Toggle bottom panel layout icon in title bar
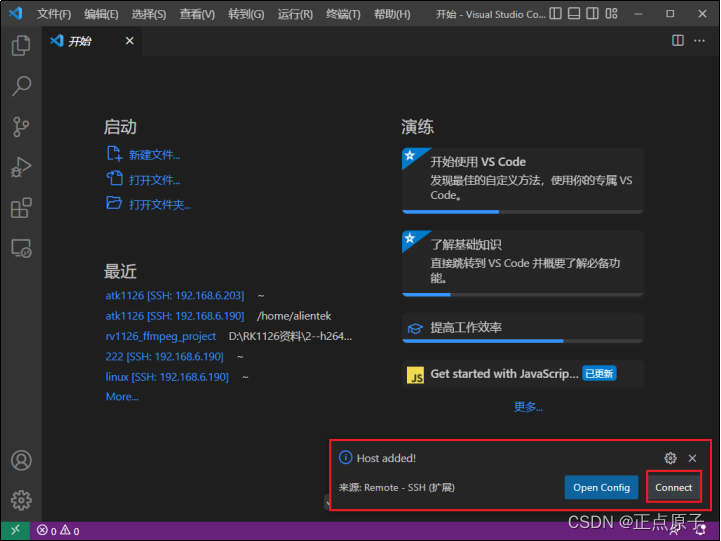 click(x=573, y=14)
